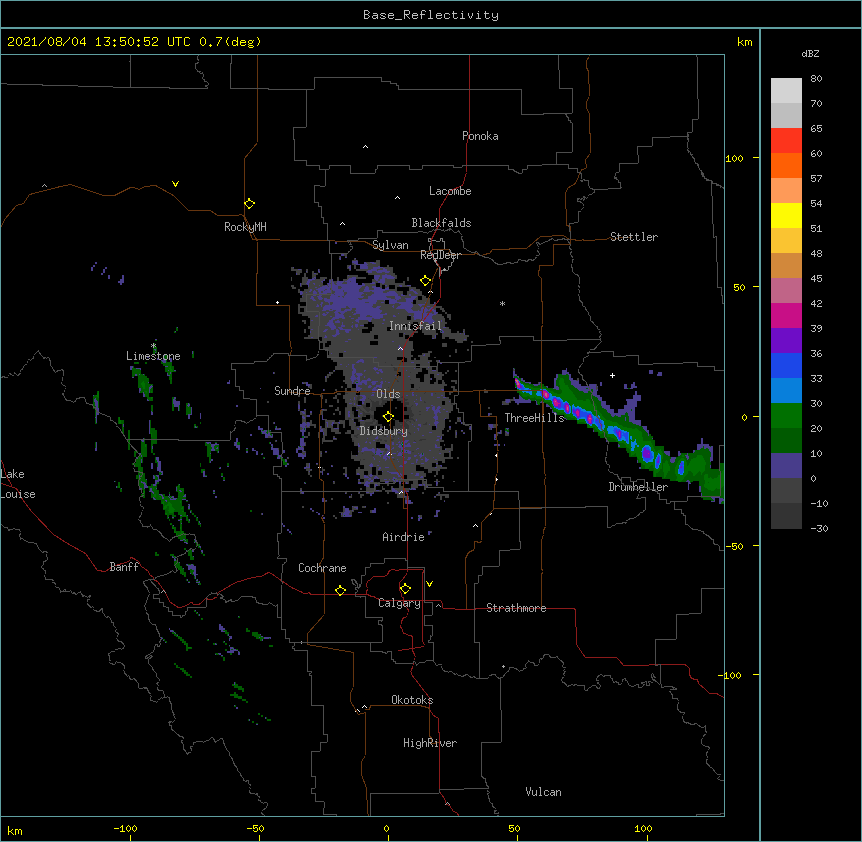
Task: Click the RockyMH label
Action: pos(245,227)
